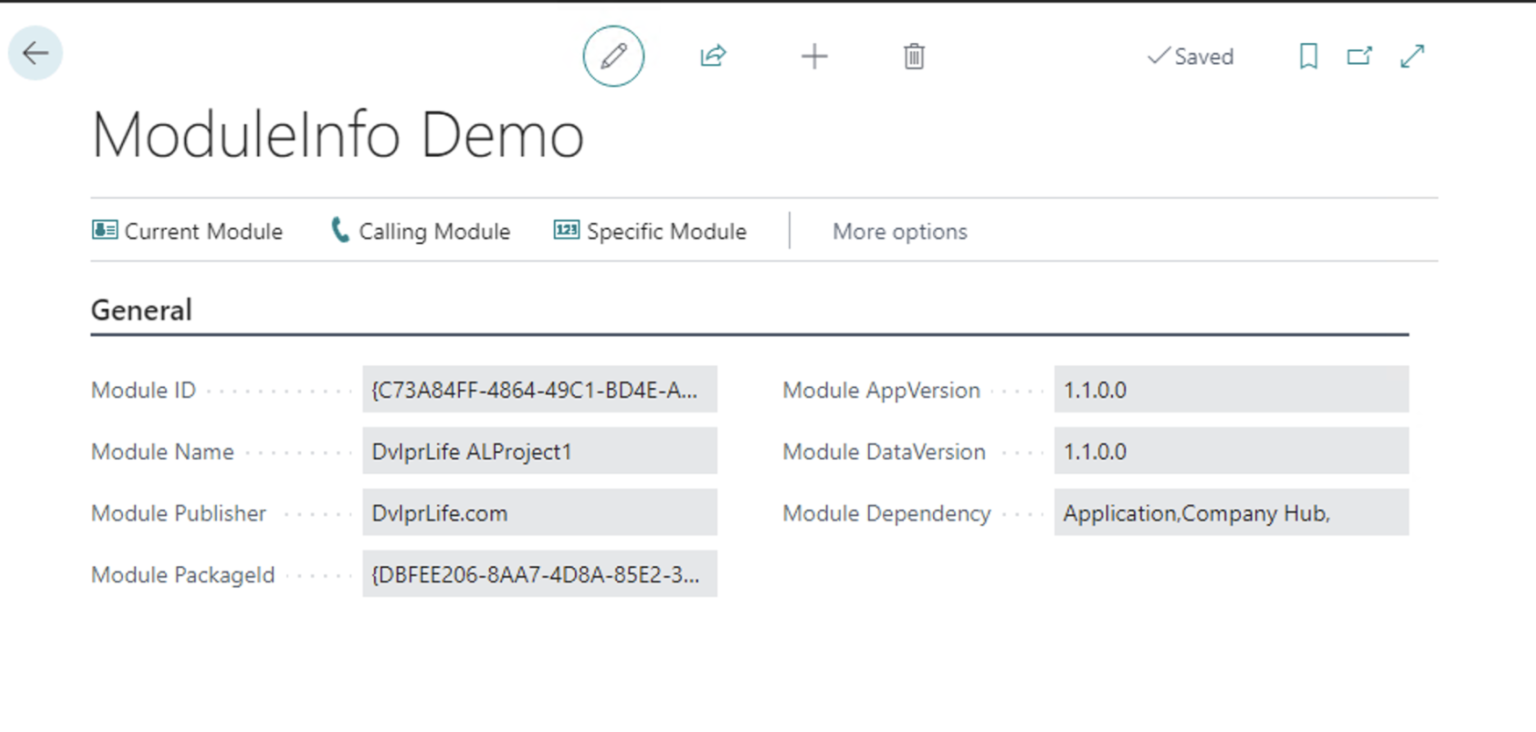The height and width of the screenshot is (732, 1536).
Task: Open the share icon menu
Action: (x=712, y=56)
